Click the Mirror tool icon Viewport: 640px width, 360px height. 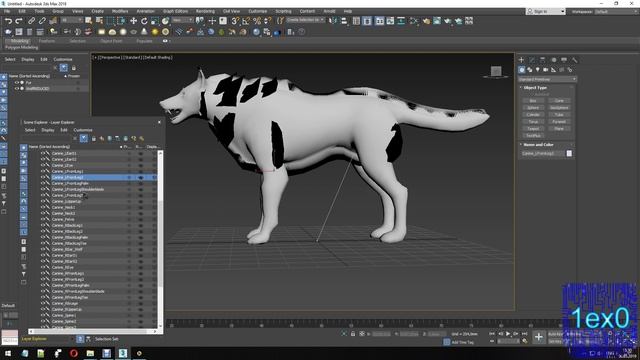pos(333,21)
